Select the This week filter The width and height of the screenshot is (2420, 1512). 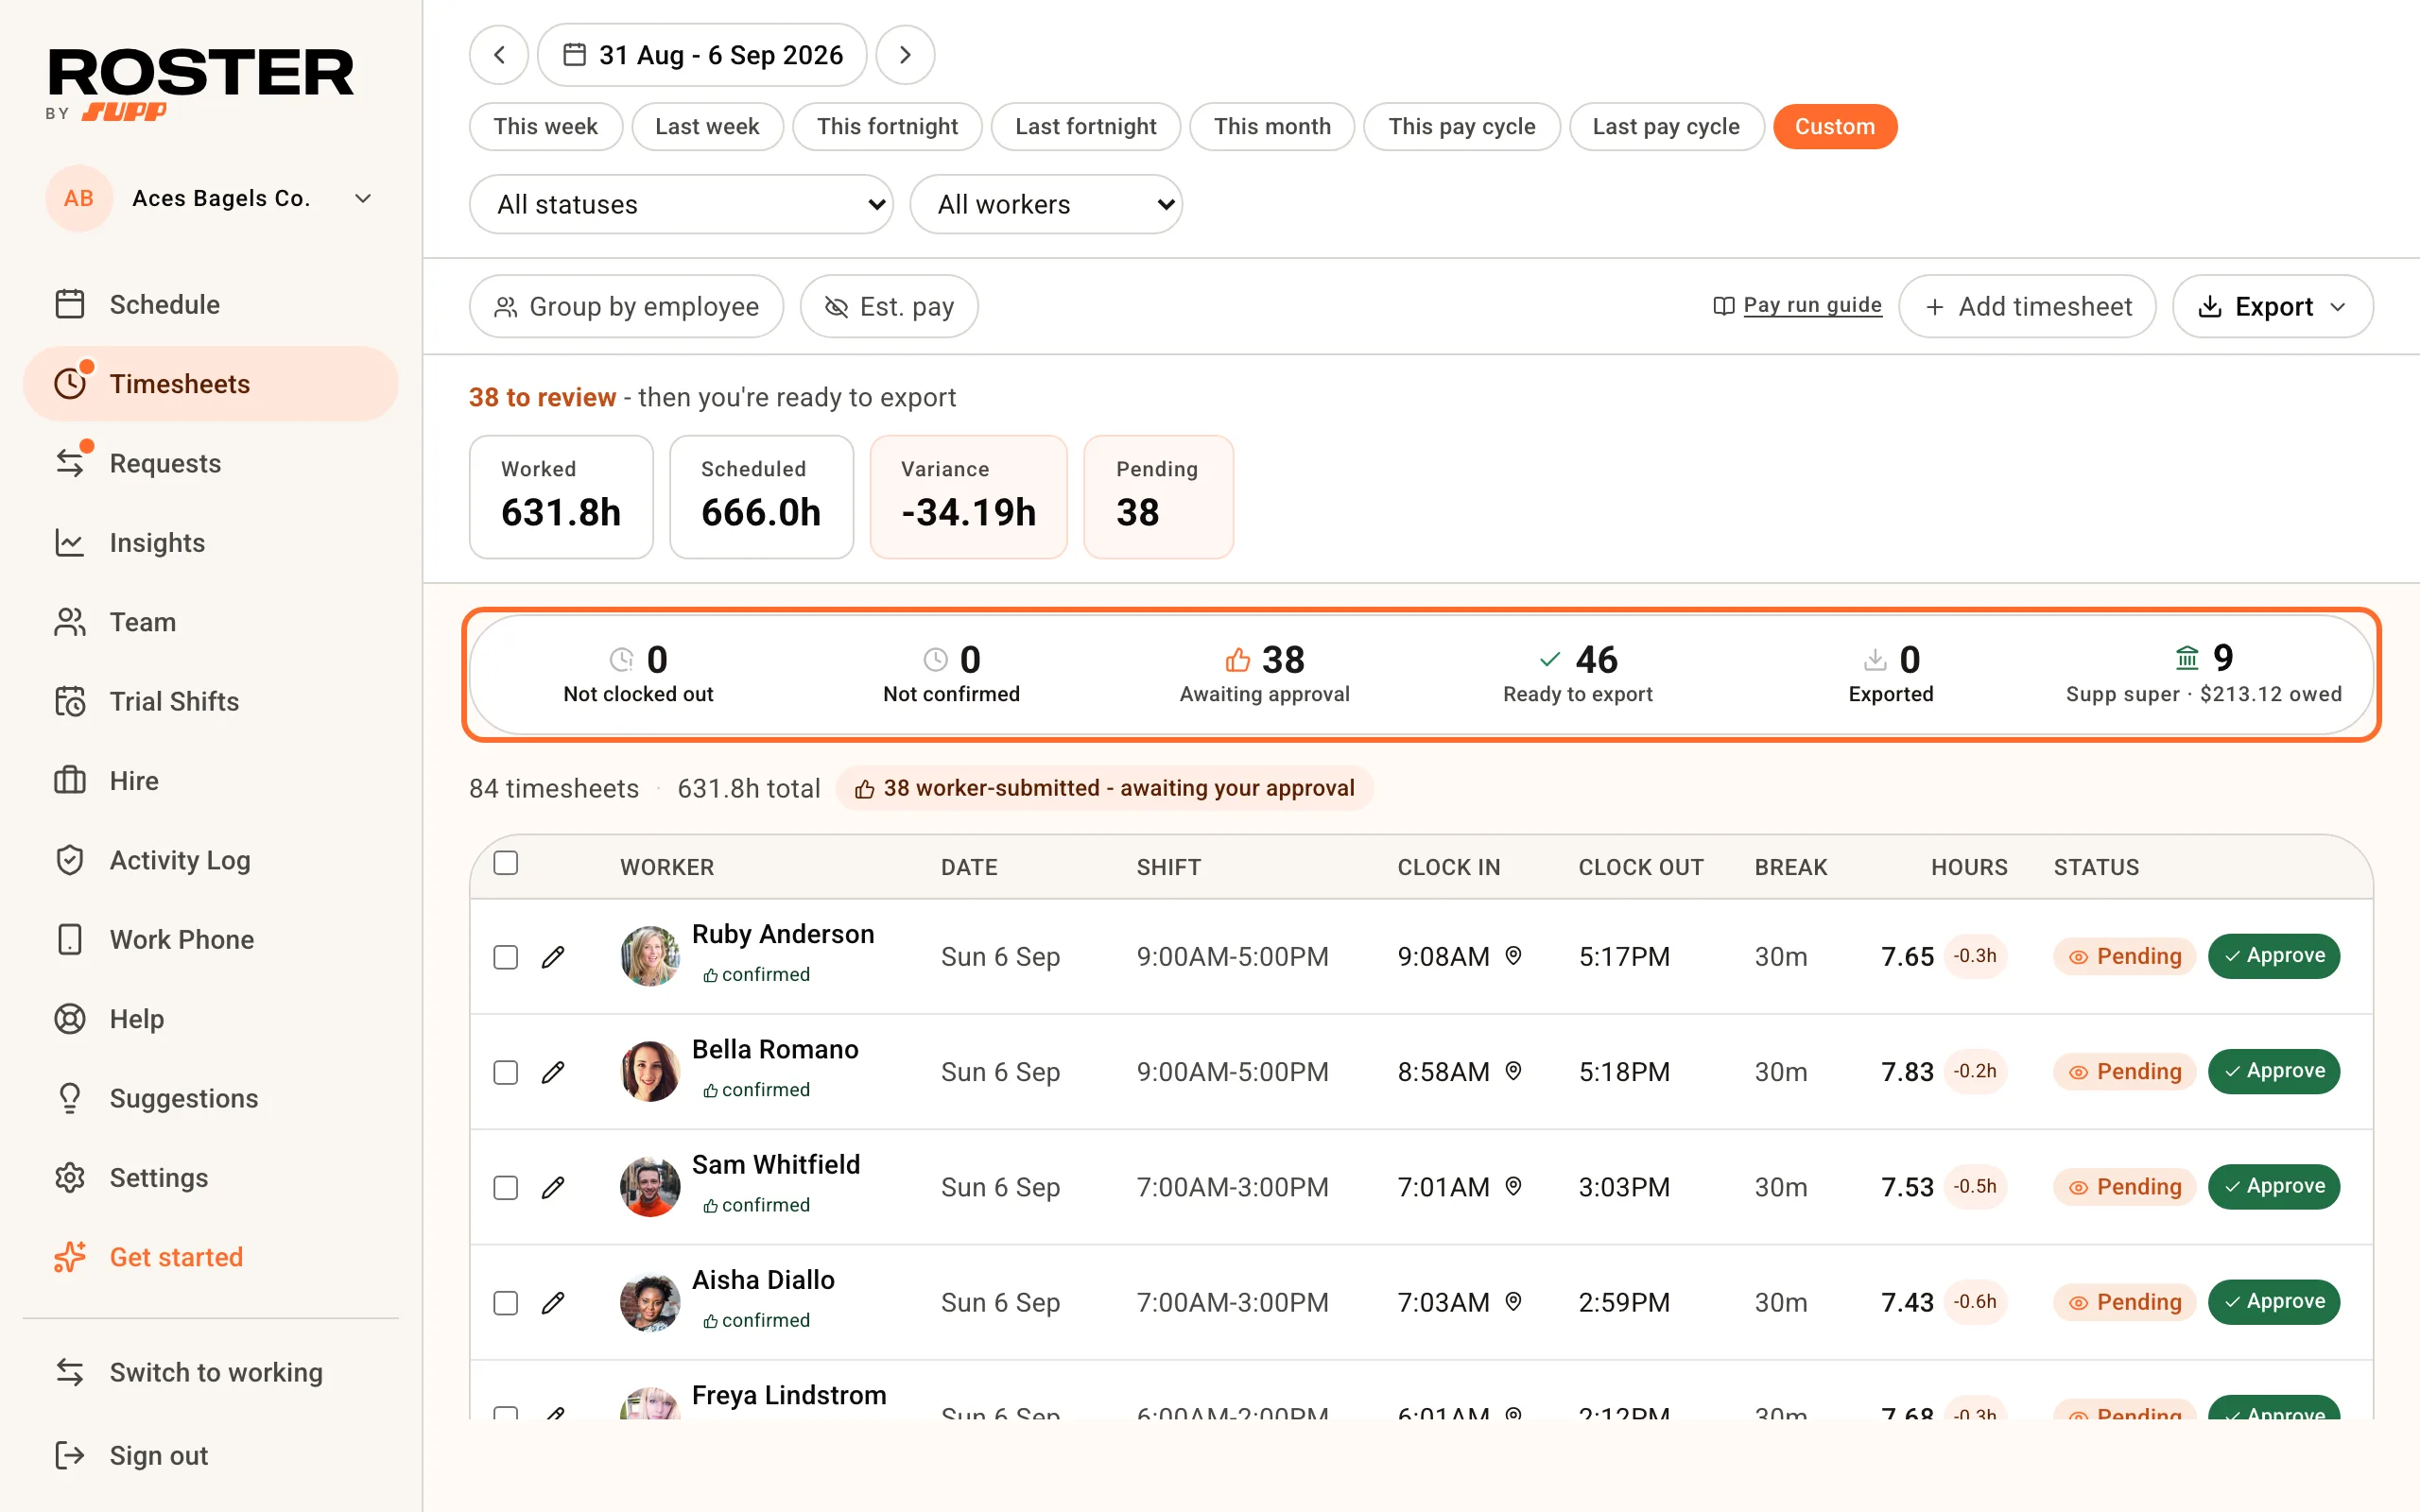[546, 126]
